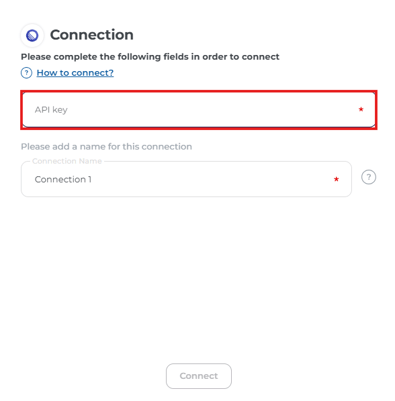This screenshot has width=395, height=401.
Task: Click the Connection heading title
Action: point(92,35)
